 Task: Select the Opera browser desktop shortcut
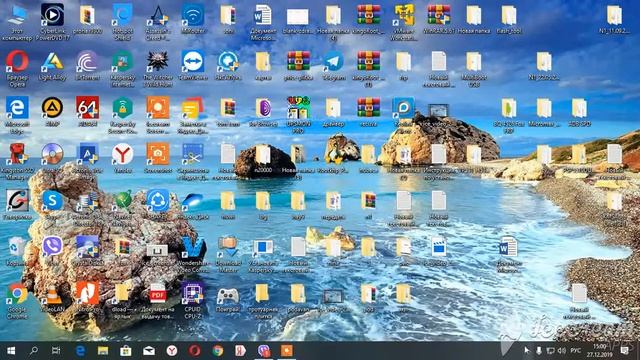(x=17, y=69)
